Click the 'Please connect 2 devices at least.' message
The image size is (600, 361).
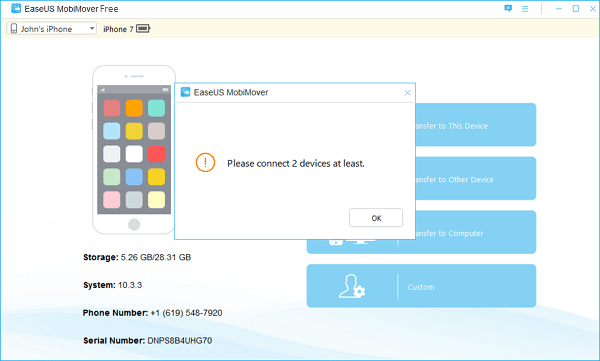click(x=296, y=163)
